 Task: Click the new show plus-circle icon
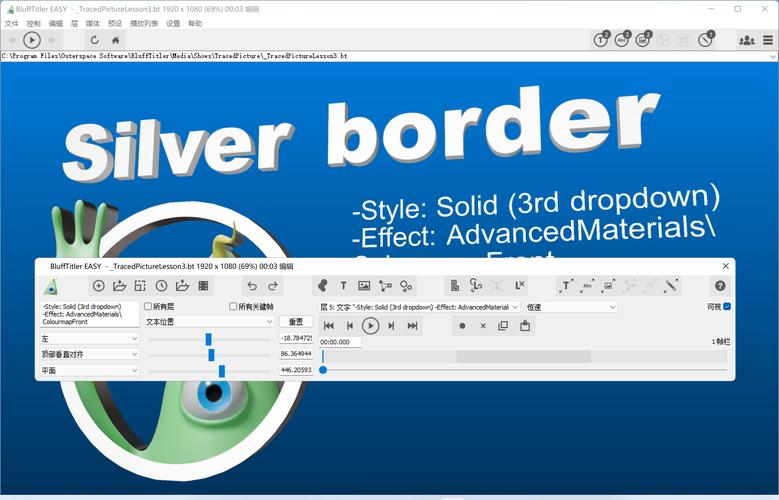tap(98, 286)
